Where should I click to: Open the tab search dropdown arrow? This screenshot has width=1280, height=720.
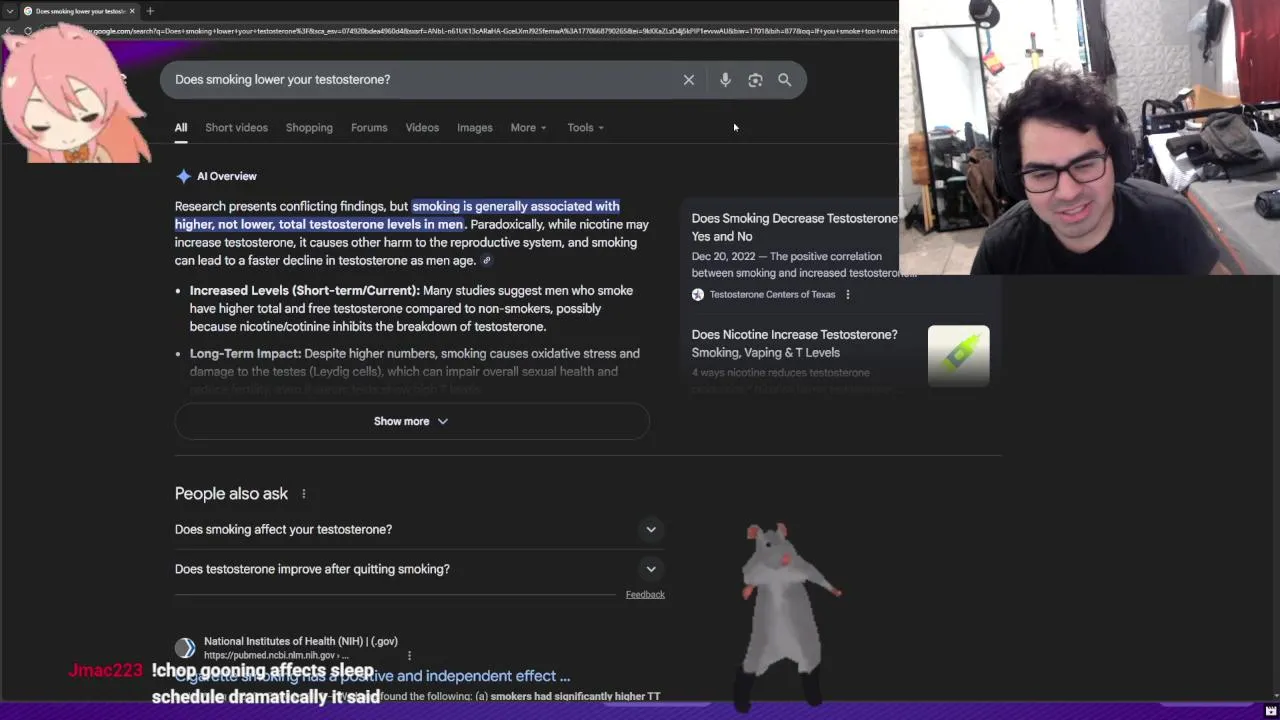10,11
